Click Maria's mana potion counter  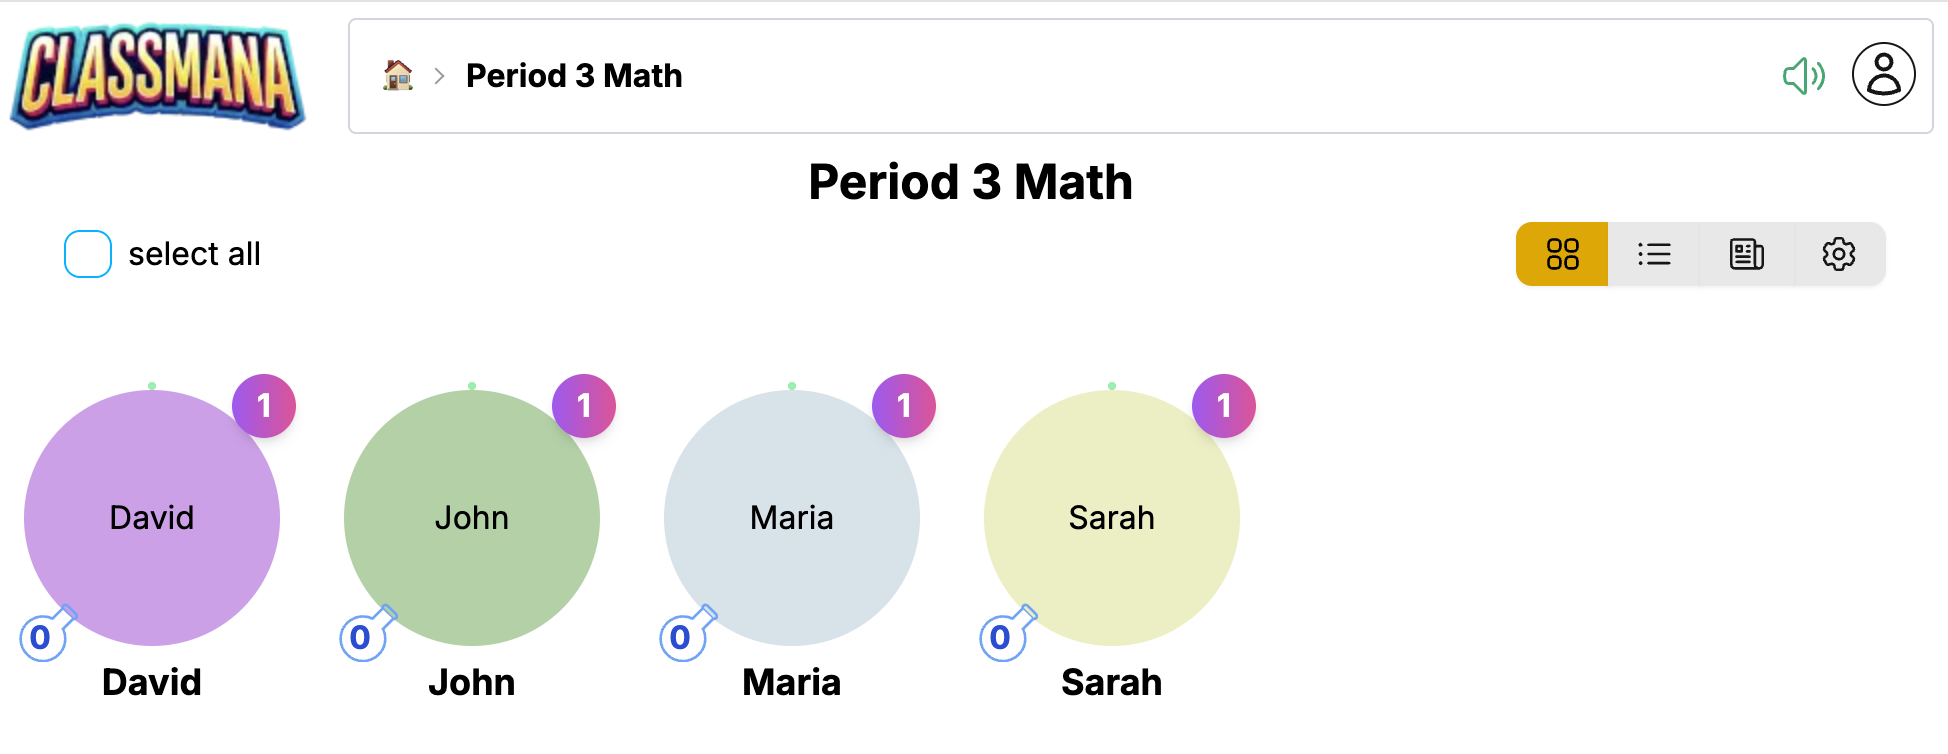click(x=684, y=635)
